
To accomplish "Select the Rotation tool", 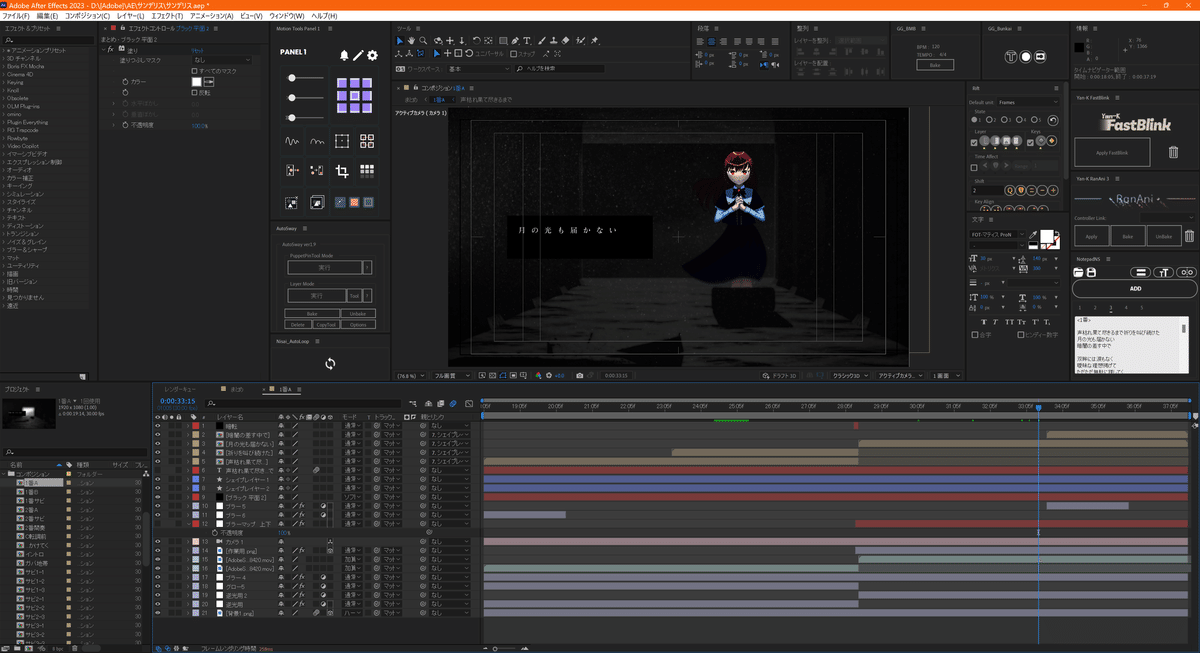I will tap(475, 41).
